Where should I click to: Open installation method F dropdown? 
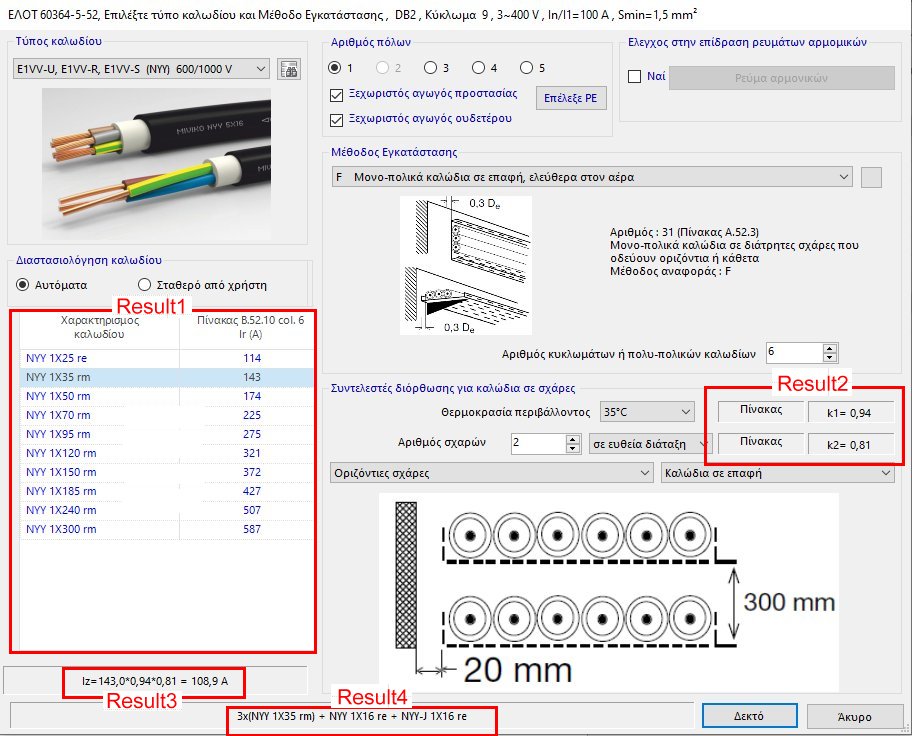(592, 177)
